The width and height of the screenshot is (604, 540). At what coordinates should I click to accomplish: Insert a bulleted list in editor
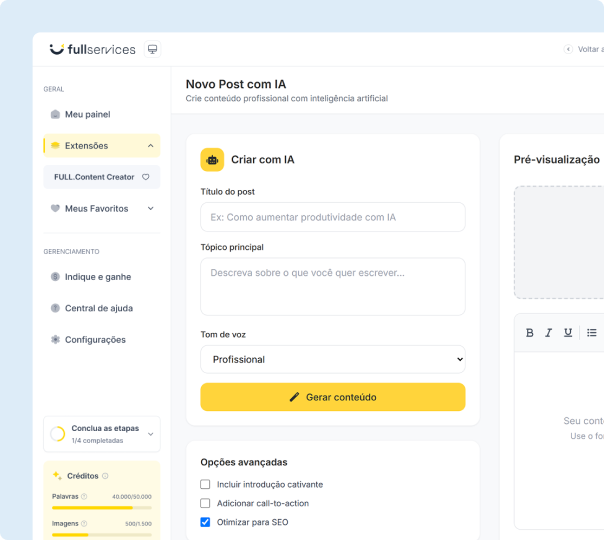pos(592,333)
